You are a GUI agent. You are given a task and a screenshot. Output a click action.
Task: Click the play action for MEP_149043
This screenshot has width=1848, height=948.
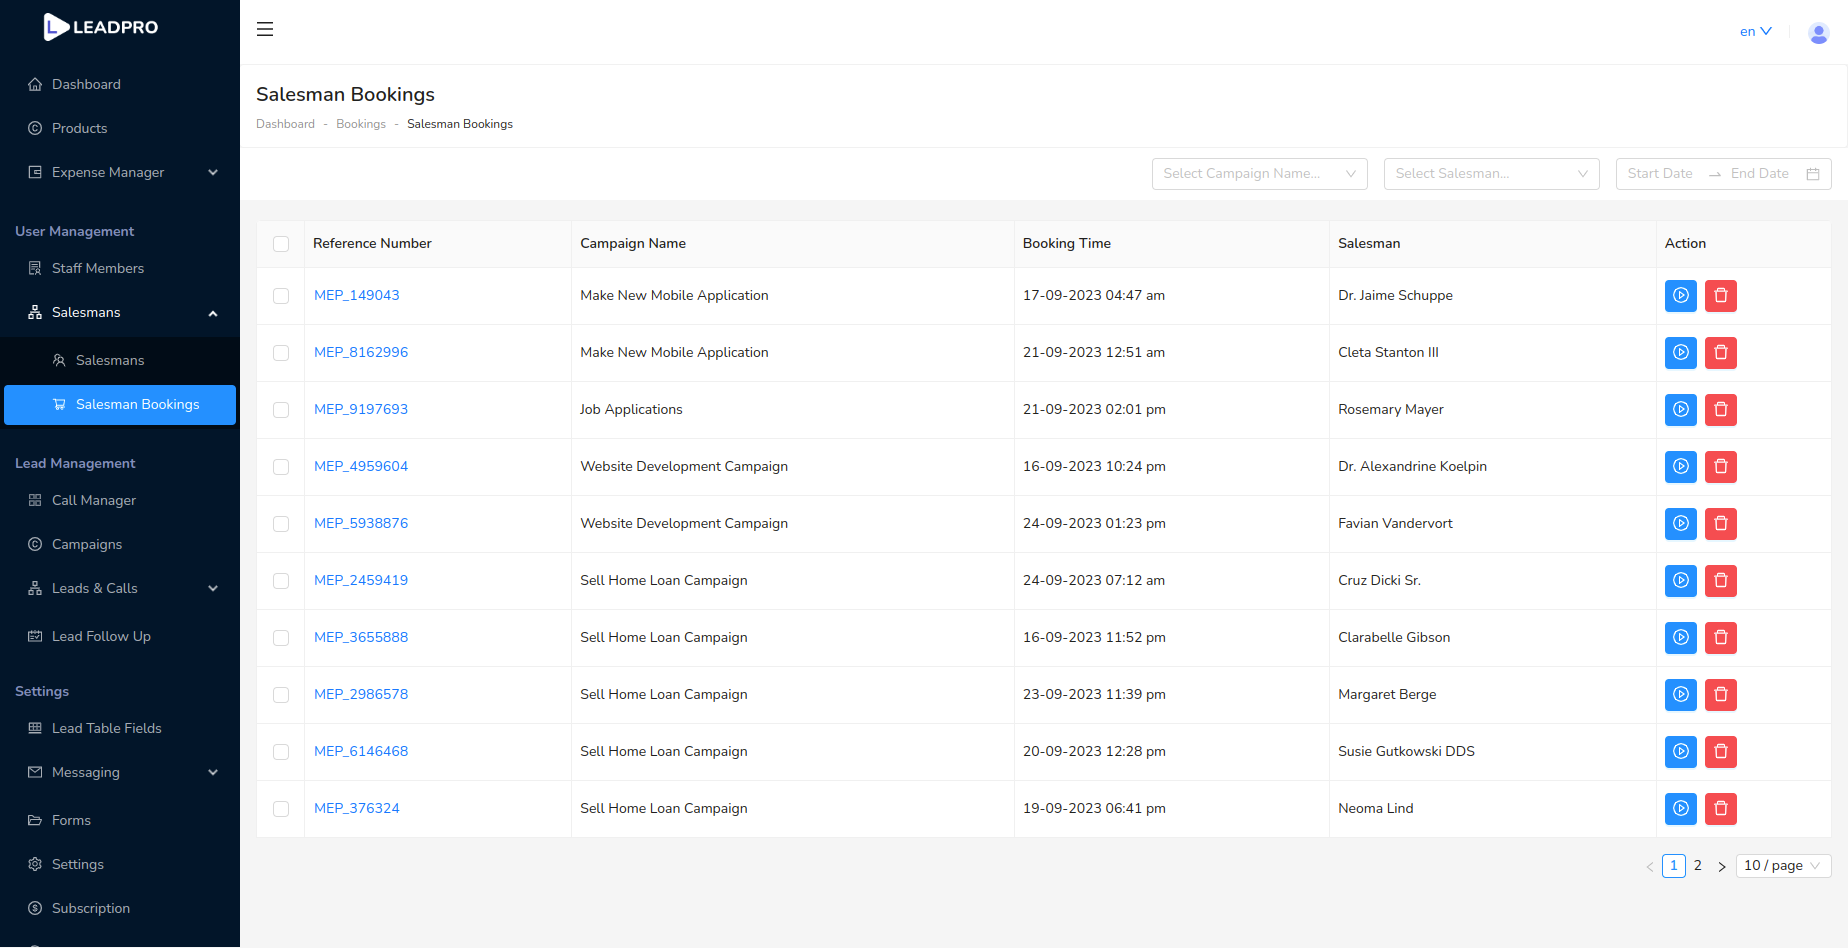coord(1681,295)
